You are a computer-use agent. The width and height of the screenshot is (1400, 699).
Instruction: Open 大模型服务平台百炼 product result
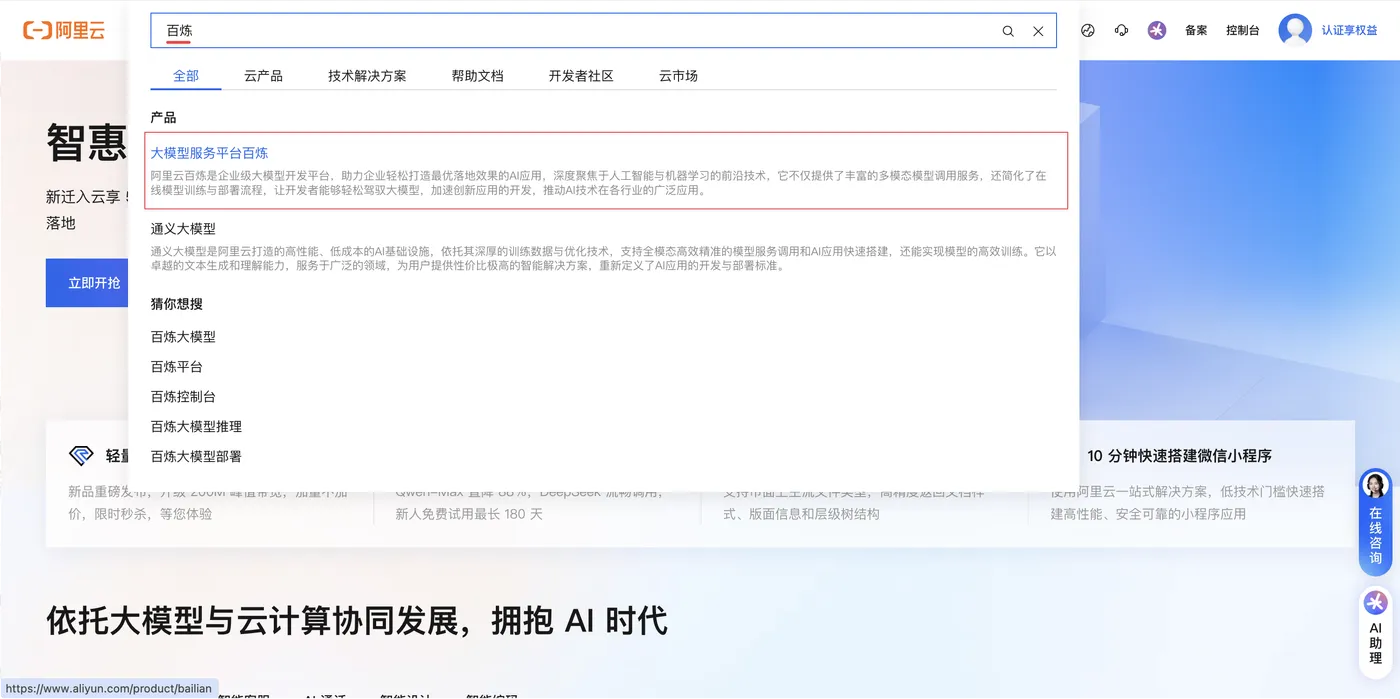pyautogui.click(x=606, y=170)
